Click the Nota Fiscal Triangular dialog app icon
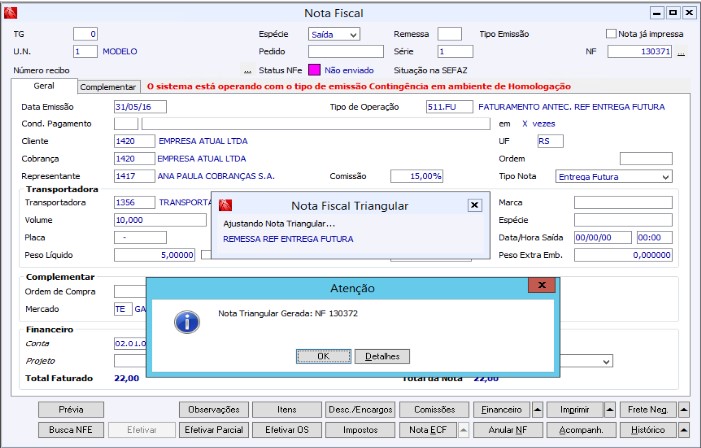 click(x=225, y=205)
